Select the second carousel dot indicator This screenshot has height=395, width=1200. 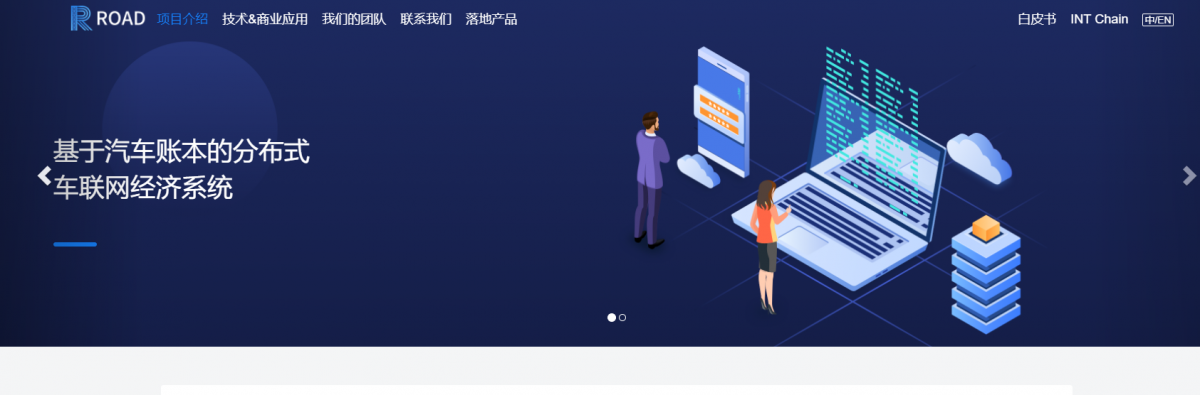point(623,317)
